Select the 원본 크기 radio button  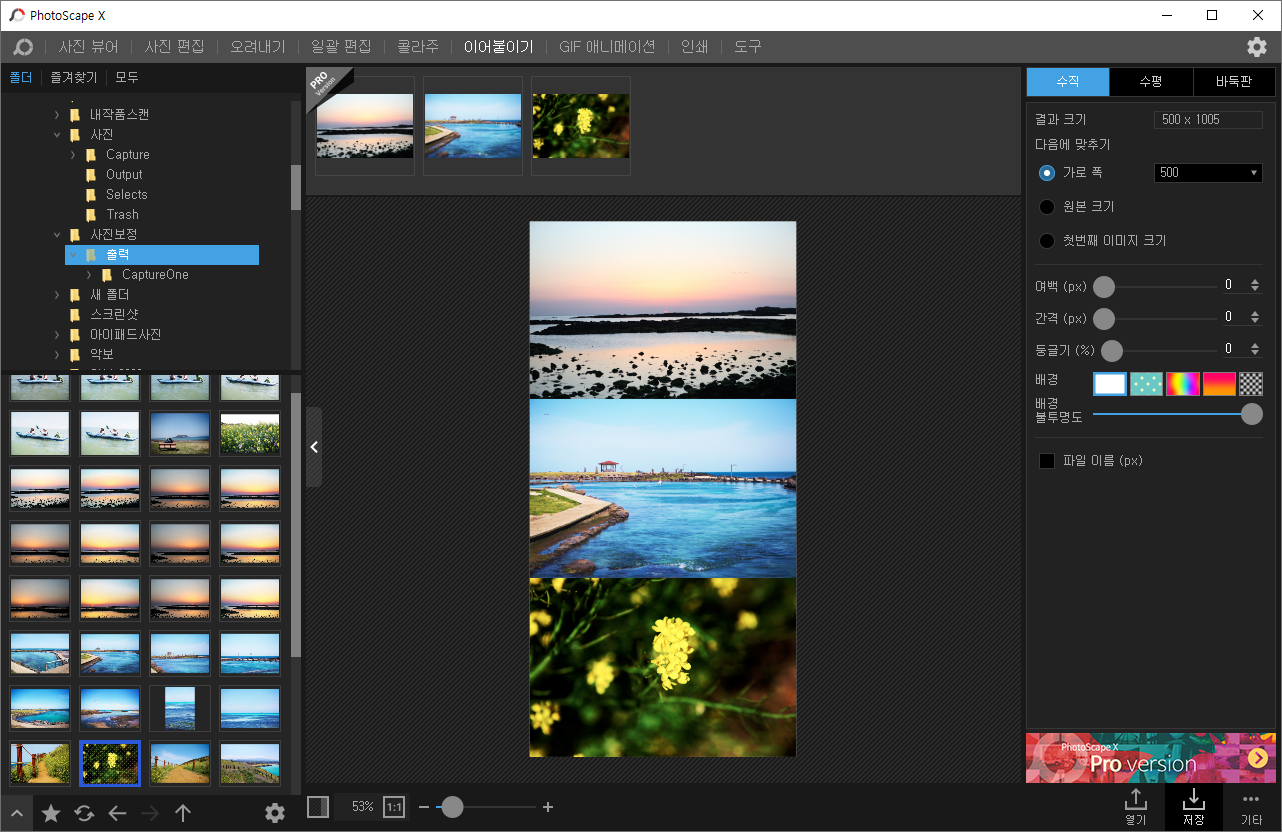(1047, 207)
